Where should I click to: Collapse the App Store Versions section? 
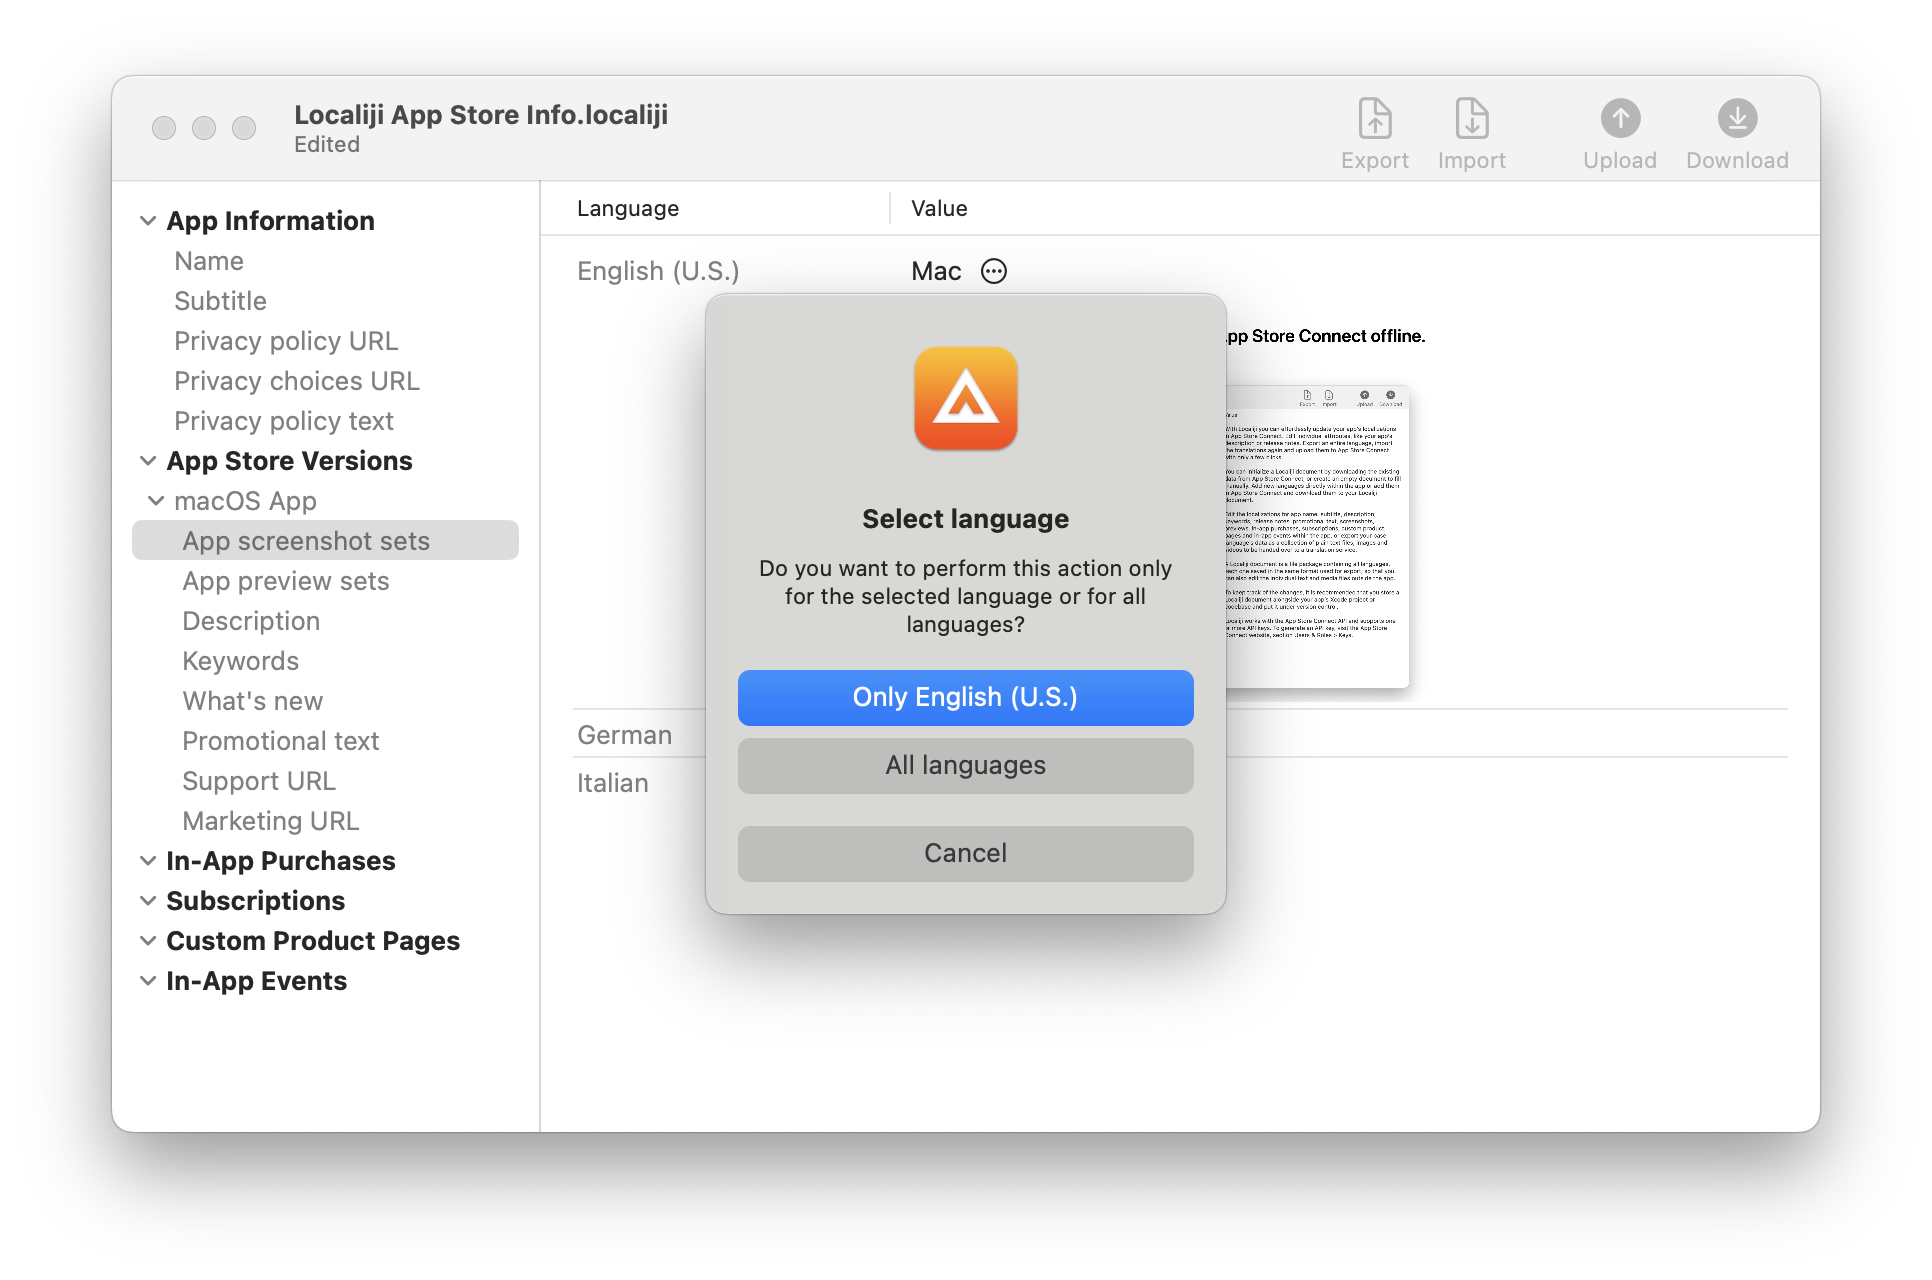point(148,461)
